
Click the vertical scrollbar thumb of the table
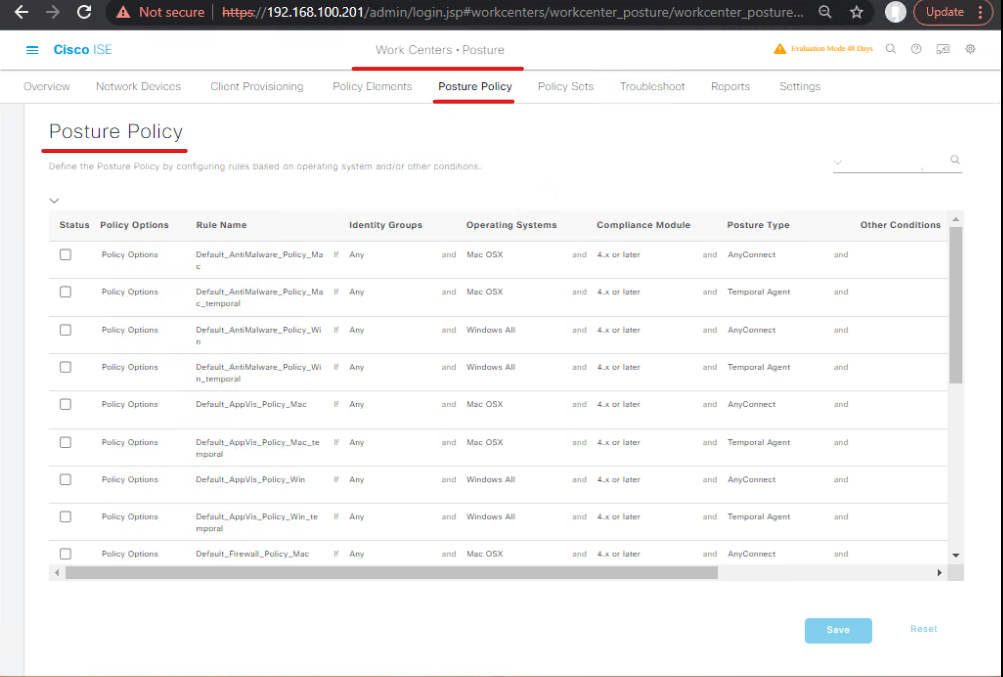point(956,305)
